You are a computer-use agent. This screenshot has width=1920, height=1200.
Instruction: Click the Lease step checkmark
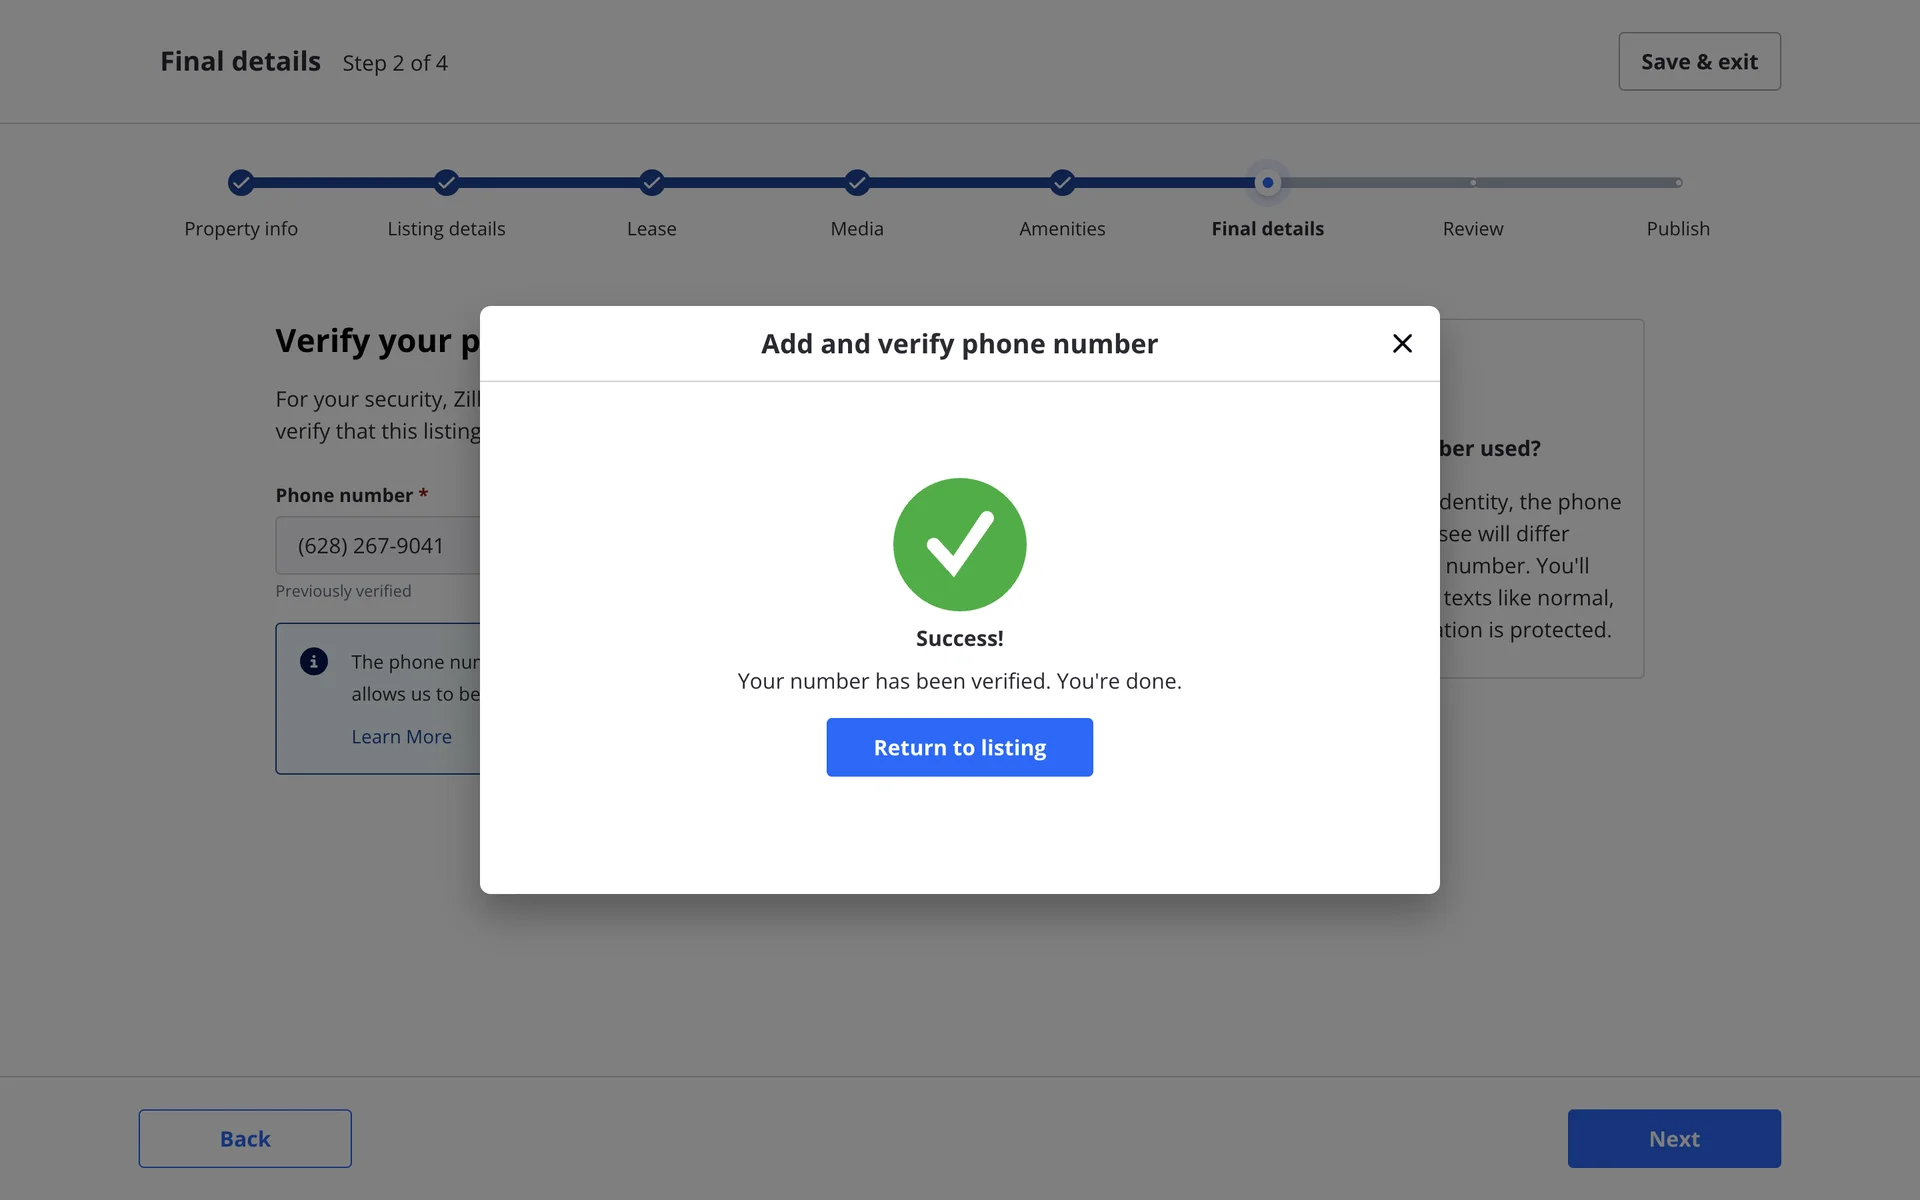pos(652,183)
